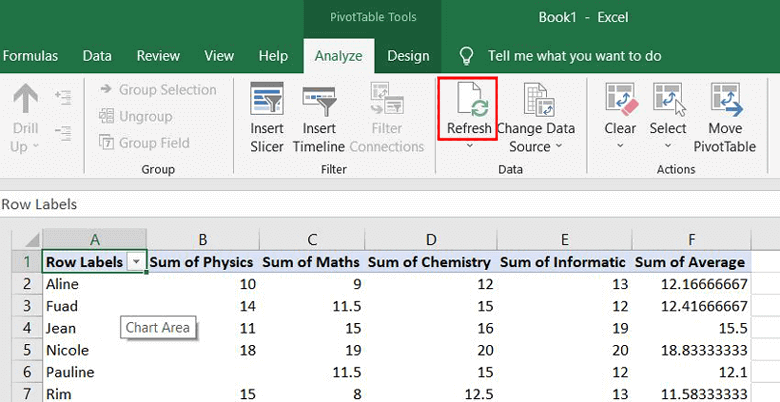The width and height of the screenshot is (780, 402).
Task: Open the Review ribbon tab
Action: 158,56
